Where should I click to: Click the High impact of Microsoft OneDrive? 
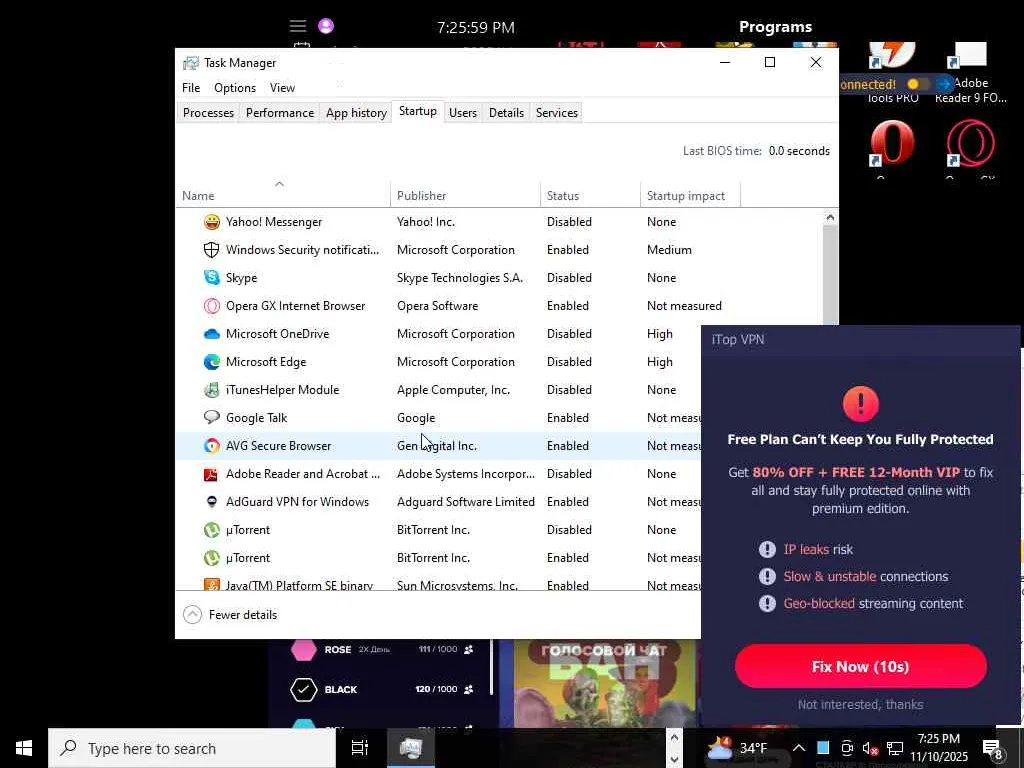(660, 334)
